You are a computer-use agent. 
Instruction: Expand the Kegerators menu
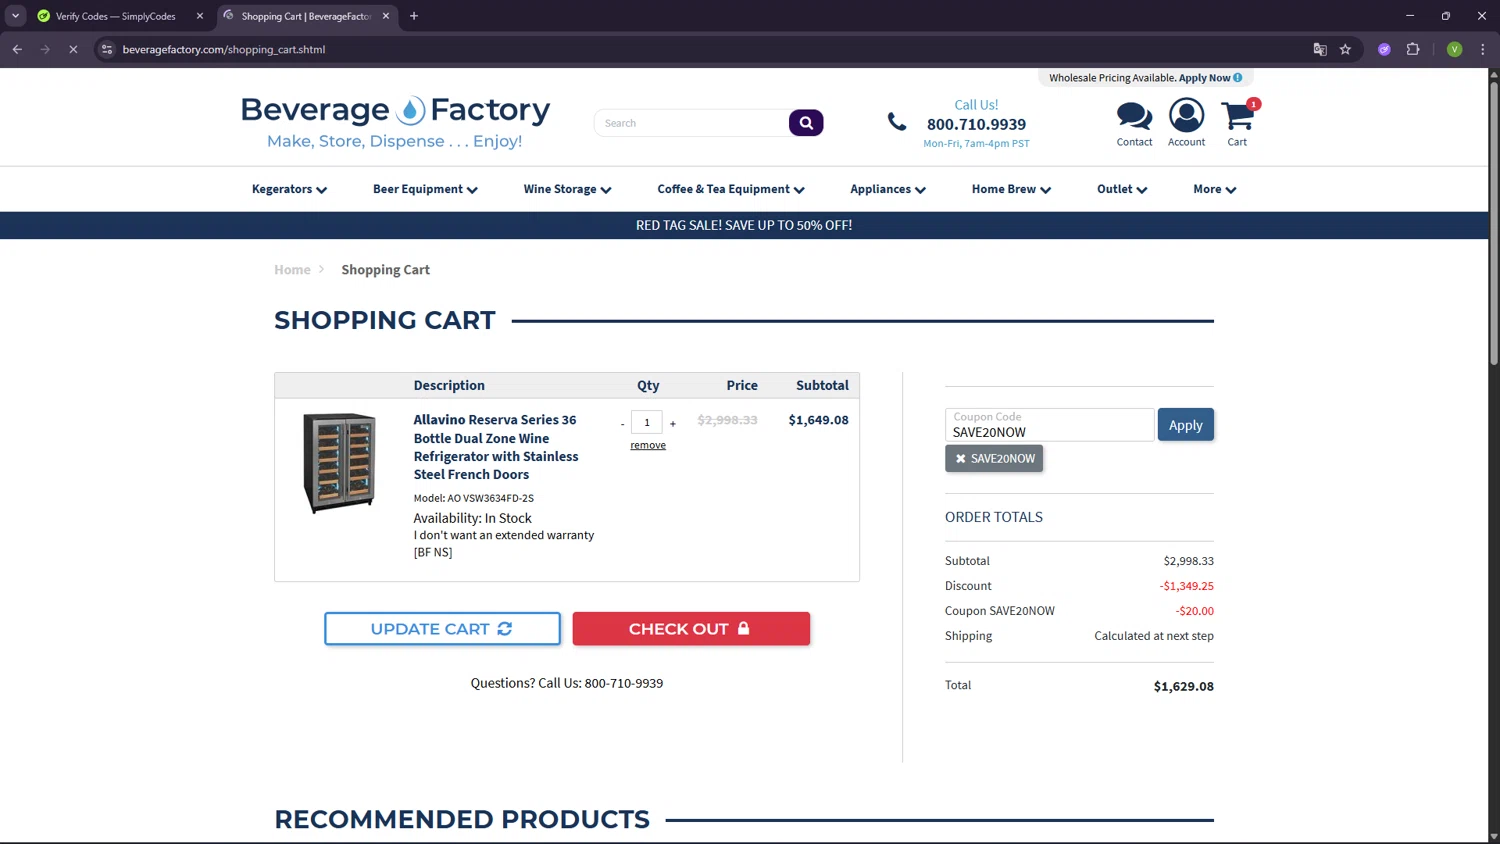click(x=289, y=189)
